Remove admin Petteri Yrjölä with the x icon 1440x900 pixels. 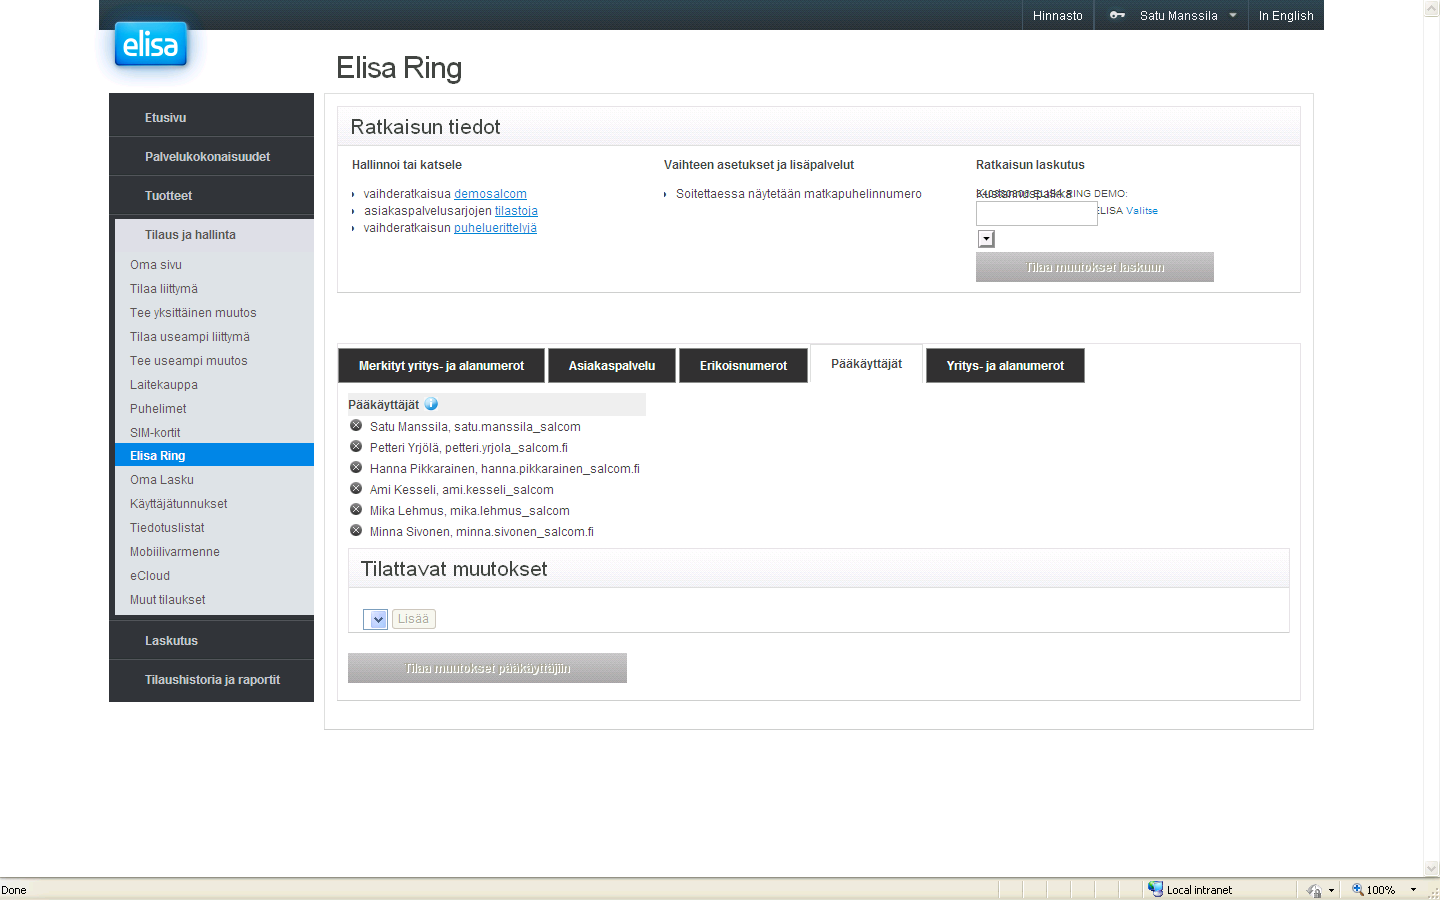click(356, 447)
